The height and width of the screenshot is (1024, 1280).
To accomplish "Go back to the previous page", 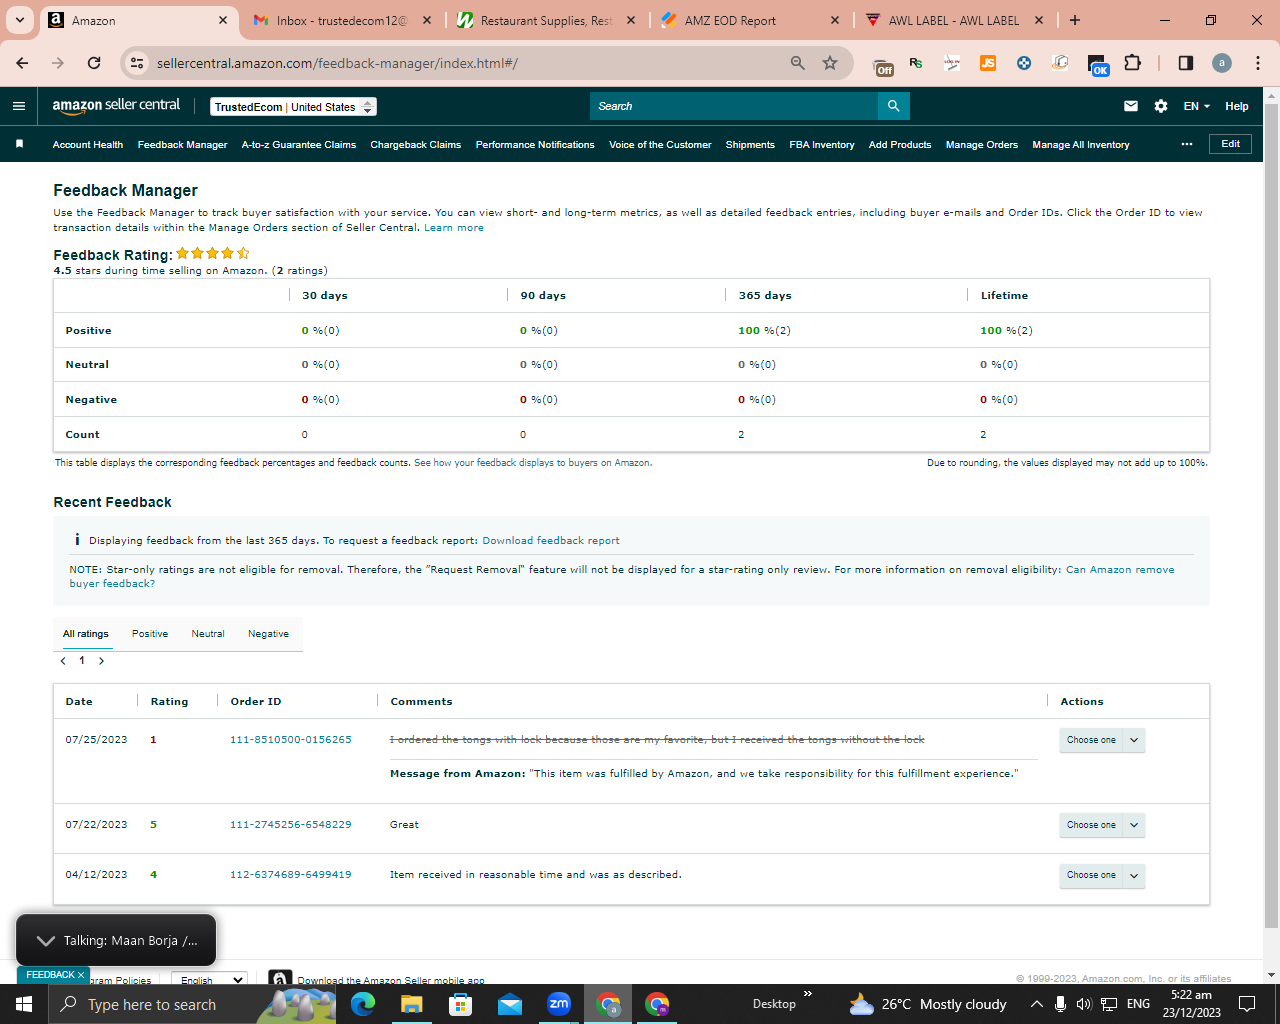I will [22, 63].
